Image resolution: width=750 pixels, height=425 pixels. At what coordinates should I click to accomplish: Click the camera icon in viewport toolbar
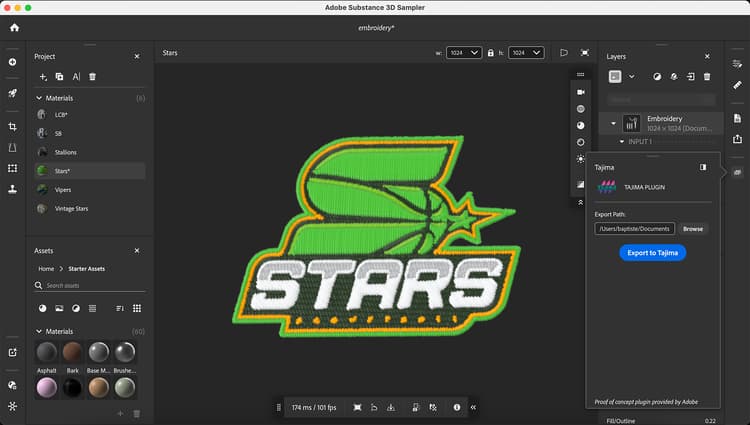pos(581,92)
